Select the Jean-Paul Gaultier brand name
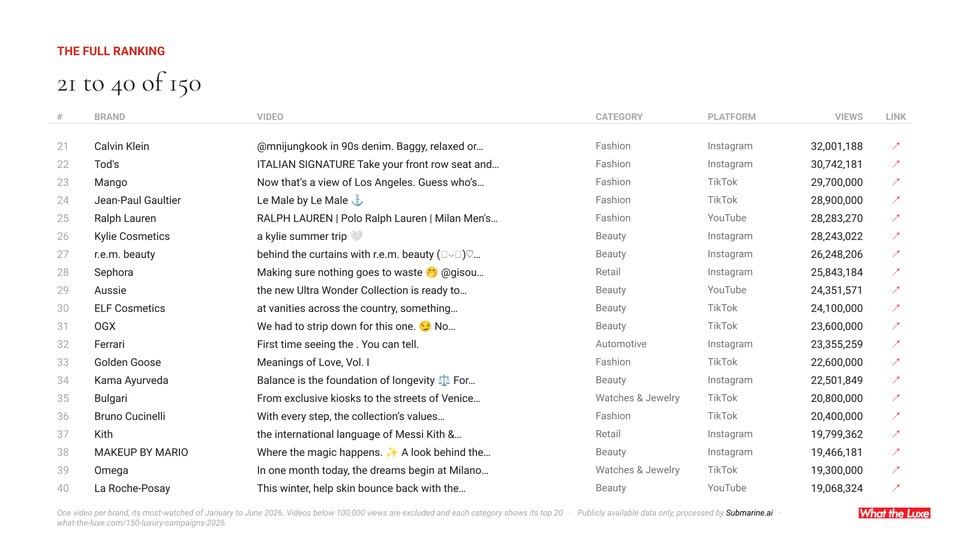The image size is (960, 540). [137, 200]
